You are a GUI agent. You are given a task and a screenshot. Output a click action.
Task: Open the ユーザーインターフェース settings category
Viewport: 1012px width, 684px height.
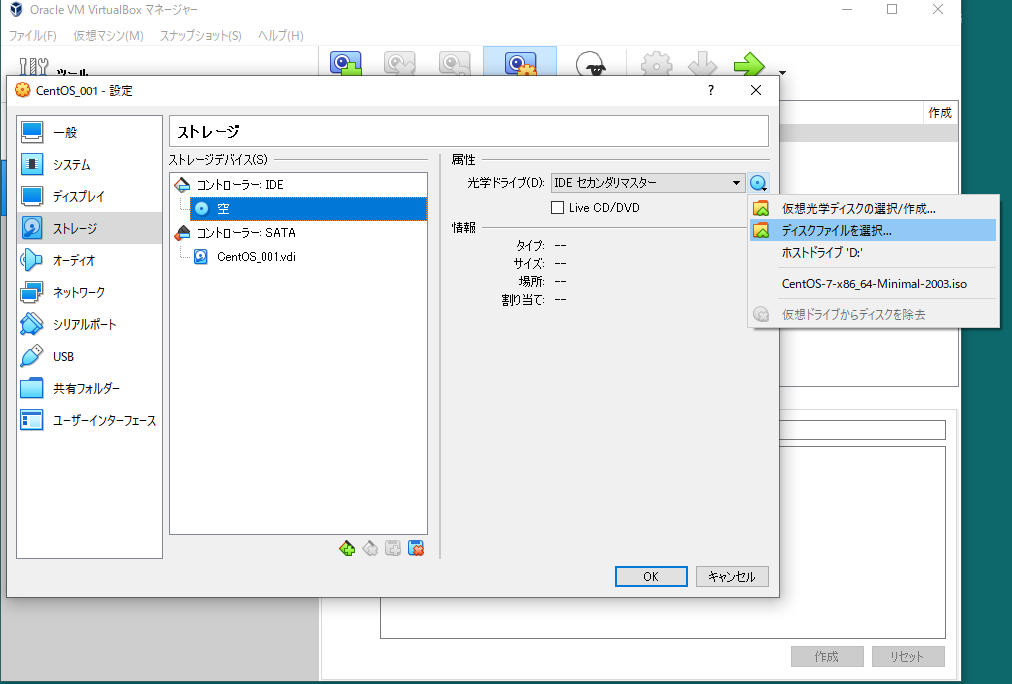[90, 420]
